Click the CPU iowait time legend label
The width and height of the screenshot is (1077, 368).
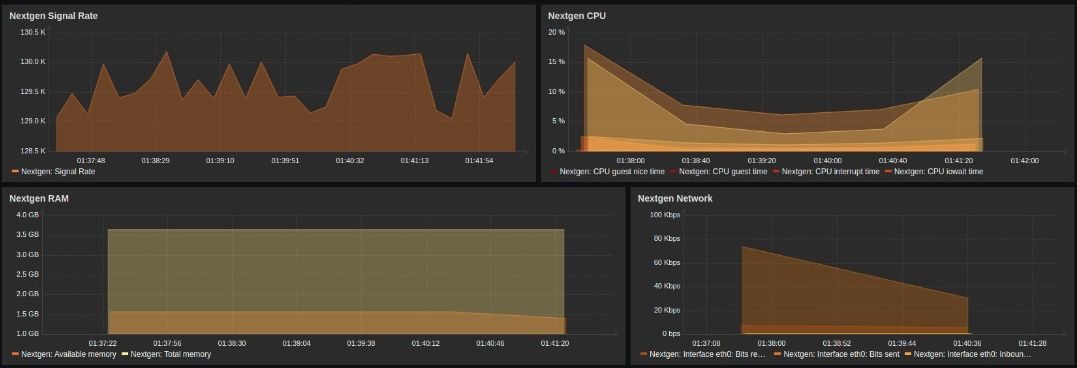(x=939, y=172)
